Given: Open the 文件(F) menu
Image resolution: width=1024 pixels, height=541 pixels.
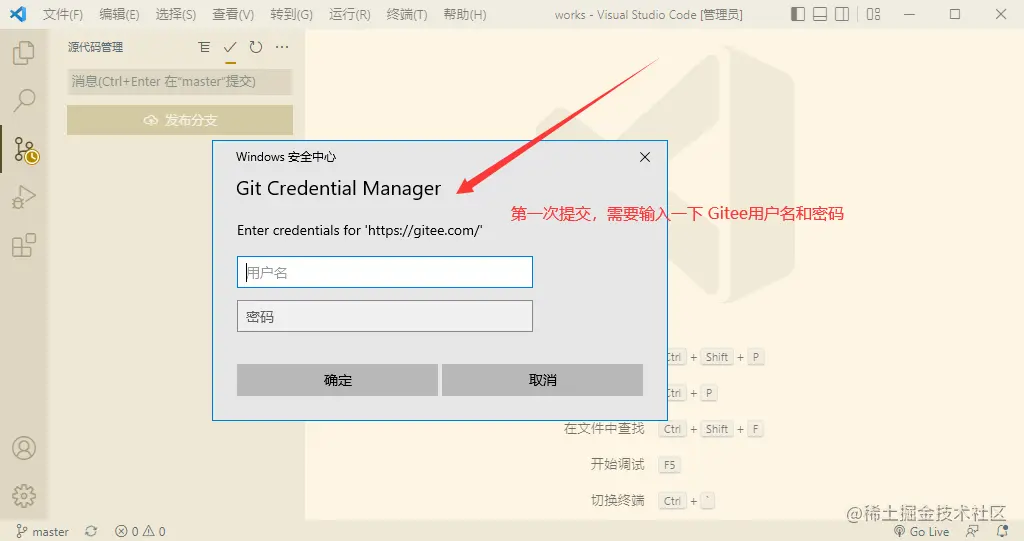Looking at the screenshot, I should [63, 14].
